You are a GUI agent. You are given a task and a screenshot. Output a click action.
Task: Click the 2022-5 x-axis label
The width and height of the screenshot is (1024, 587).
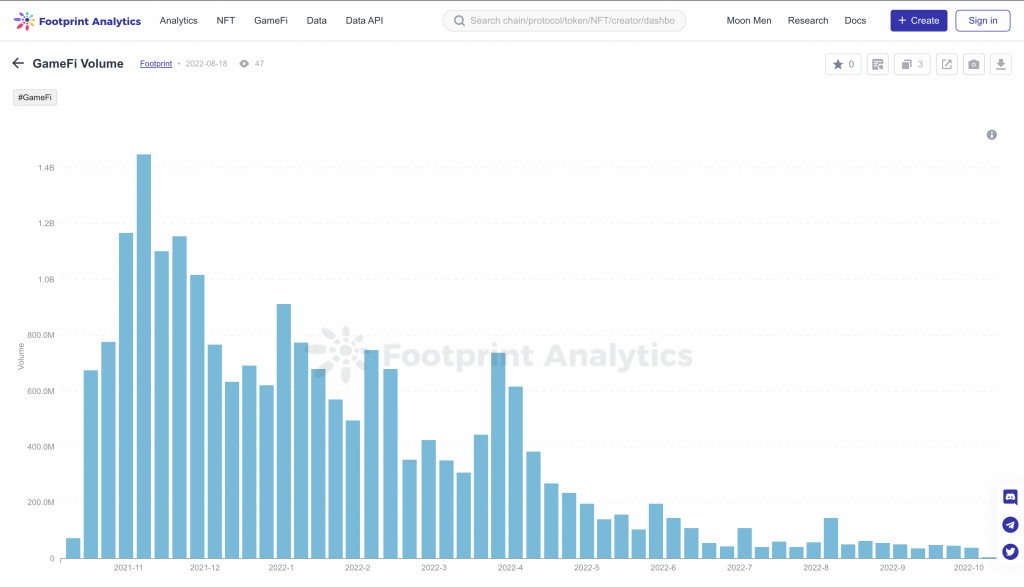coord(586,567)
